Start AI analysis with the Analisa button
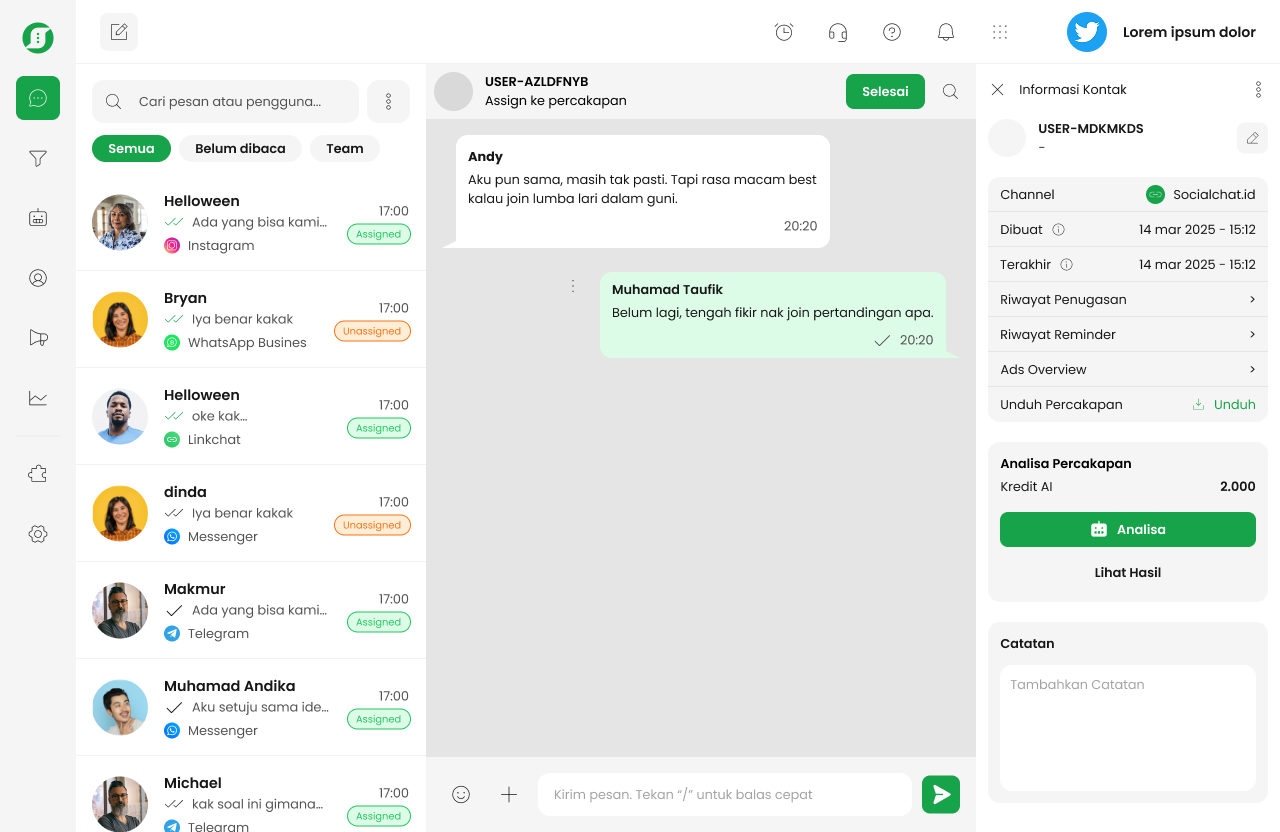Viewport: 1280px width, 832px height. [x=1127, y=529]
